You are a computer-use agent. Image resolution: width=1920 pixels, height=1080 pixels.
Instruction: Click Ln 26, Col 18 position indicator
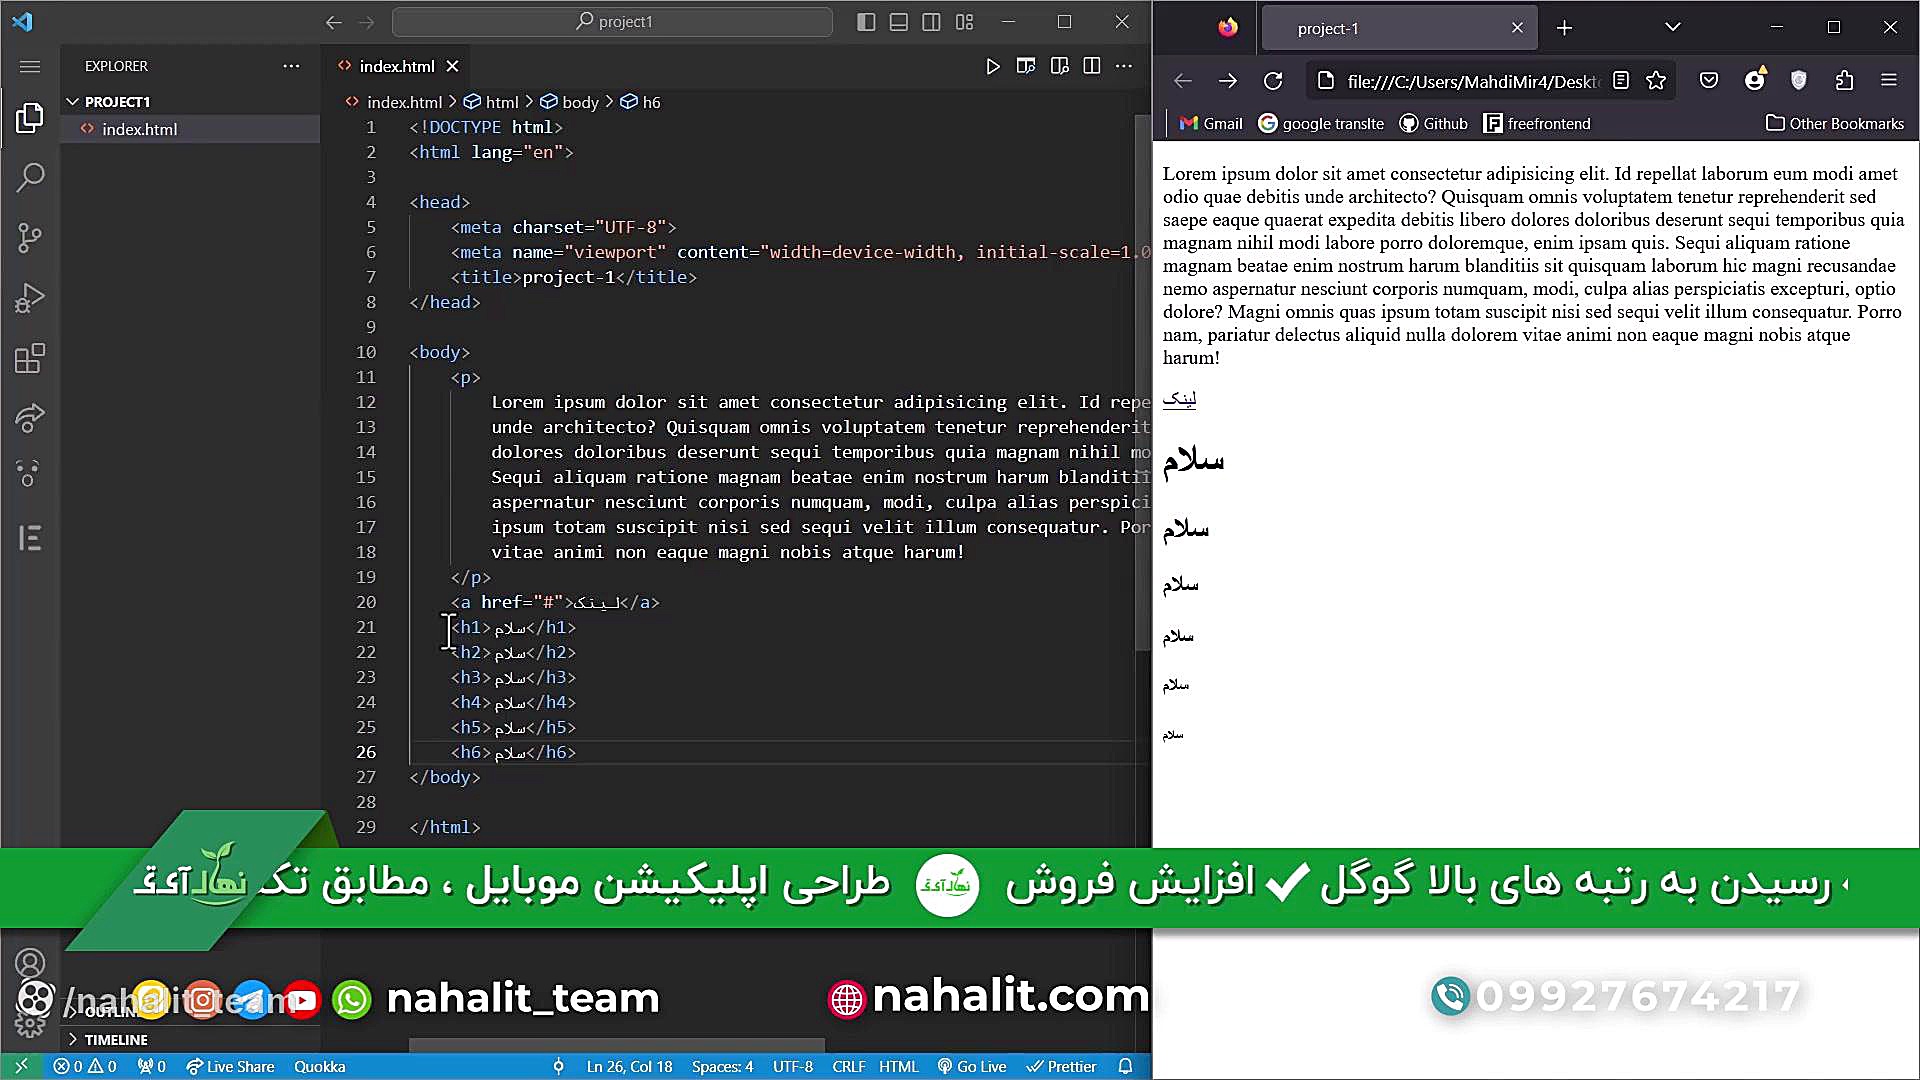pos(629,1067)
